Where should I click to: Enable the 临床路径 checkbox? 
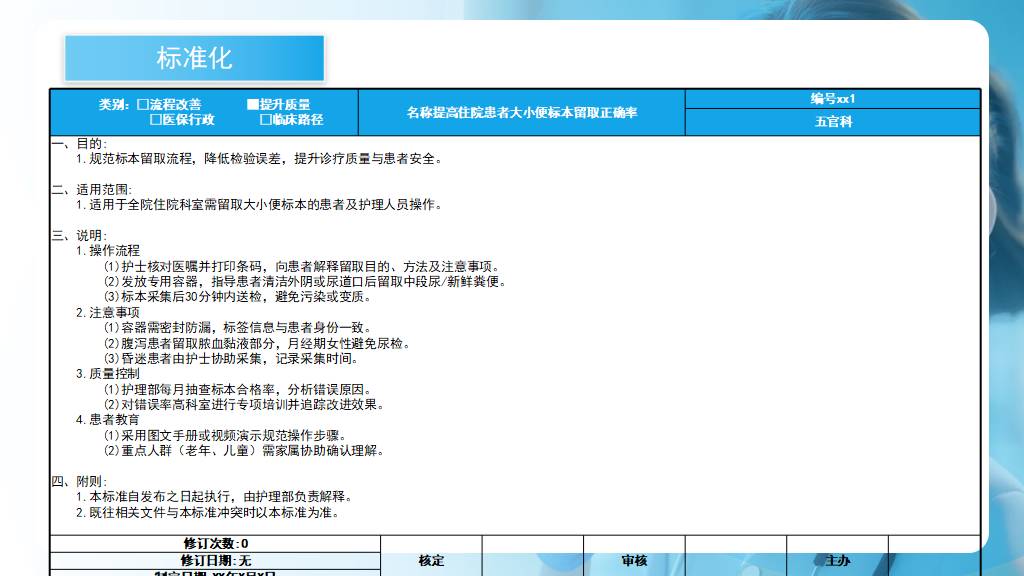(x=266, y=120)
